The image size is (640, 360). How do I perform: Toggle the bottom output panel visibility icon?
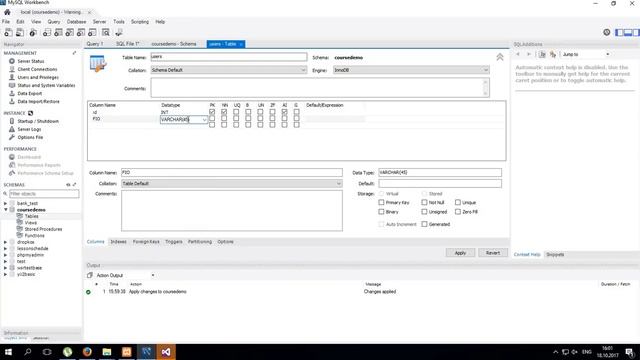tap(628, 32)
